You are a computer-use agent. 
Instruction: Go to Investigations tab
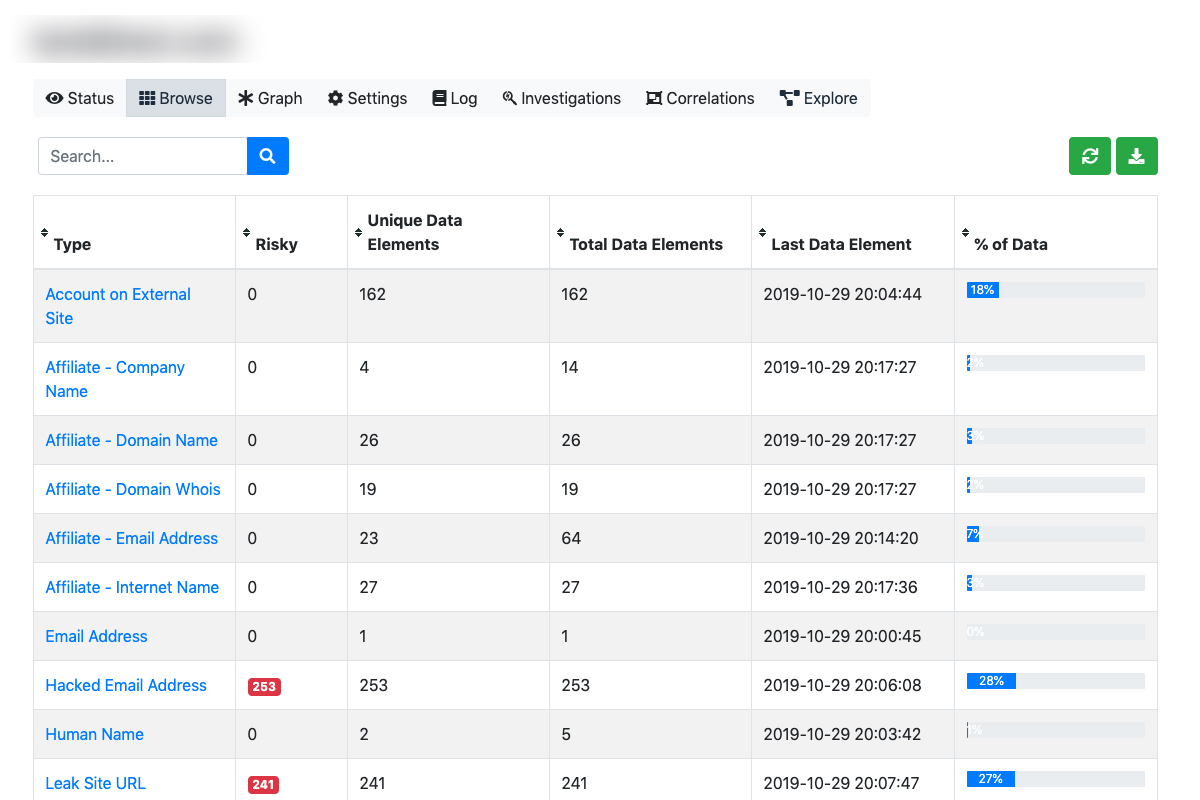pos(561,98)
